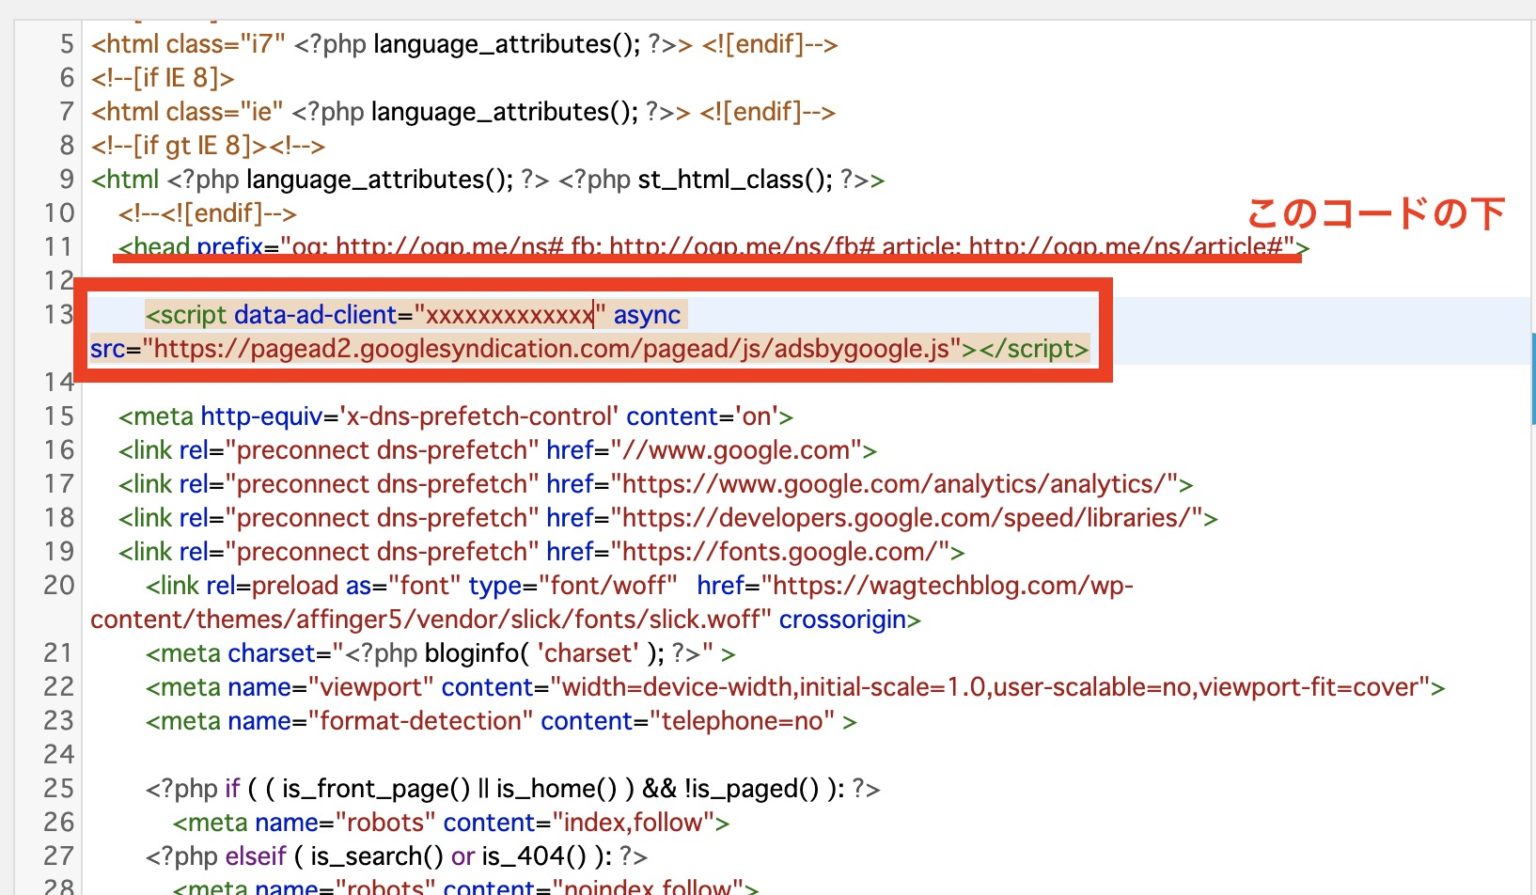Select line number 5 in the gutter

[64, 44]
